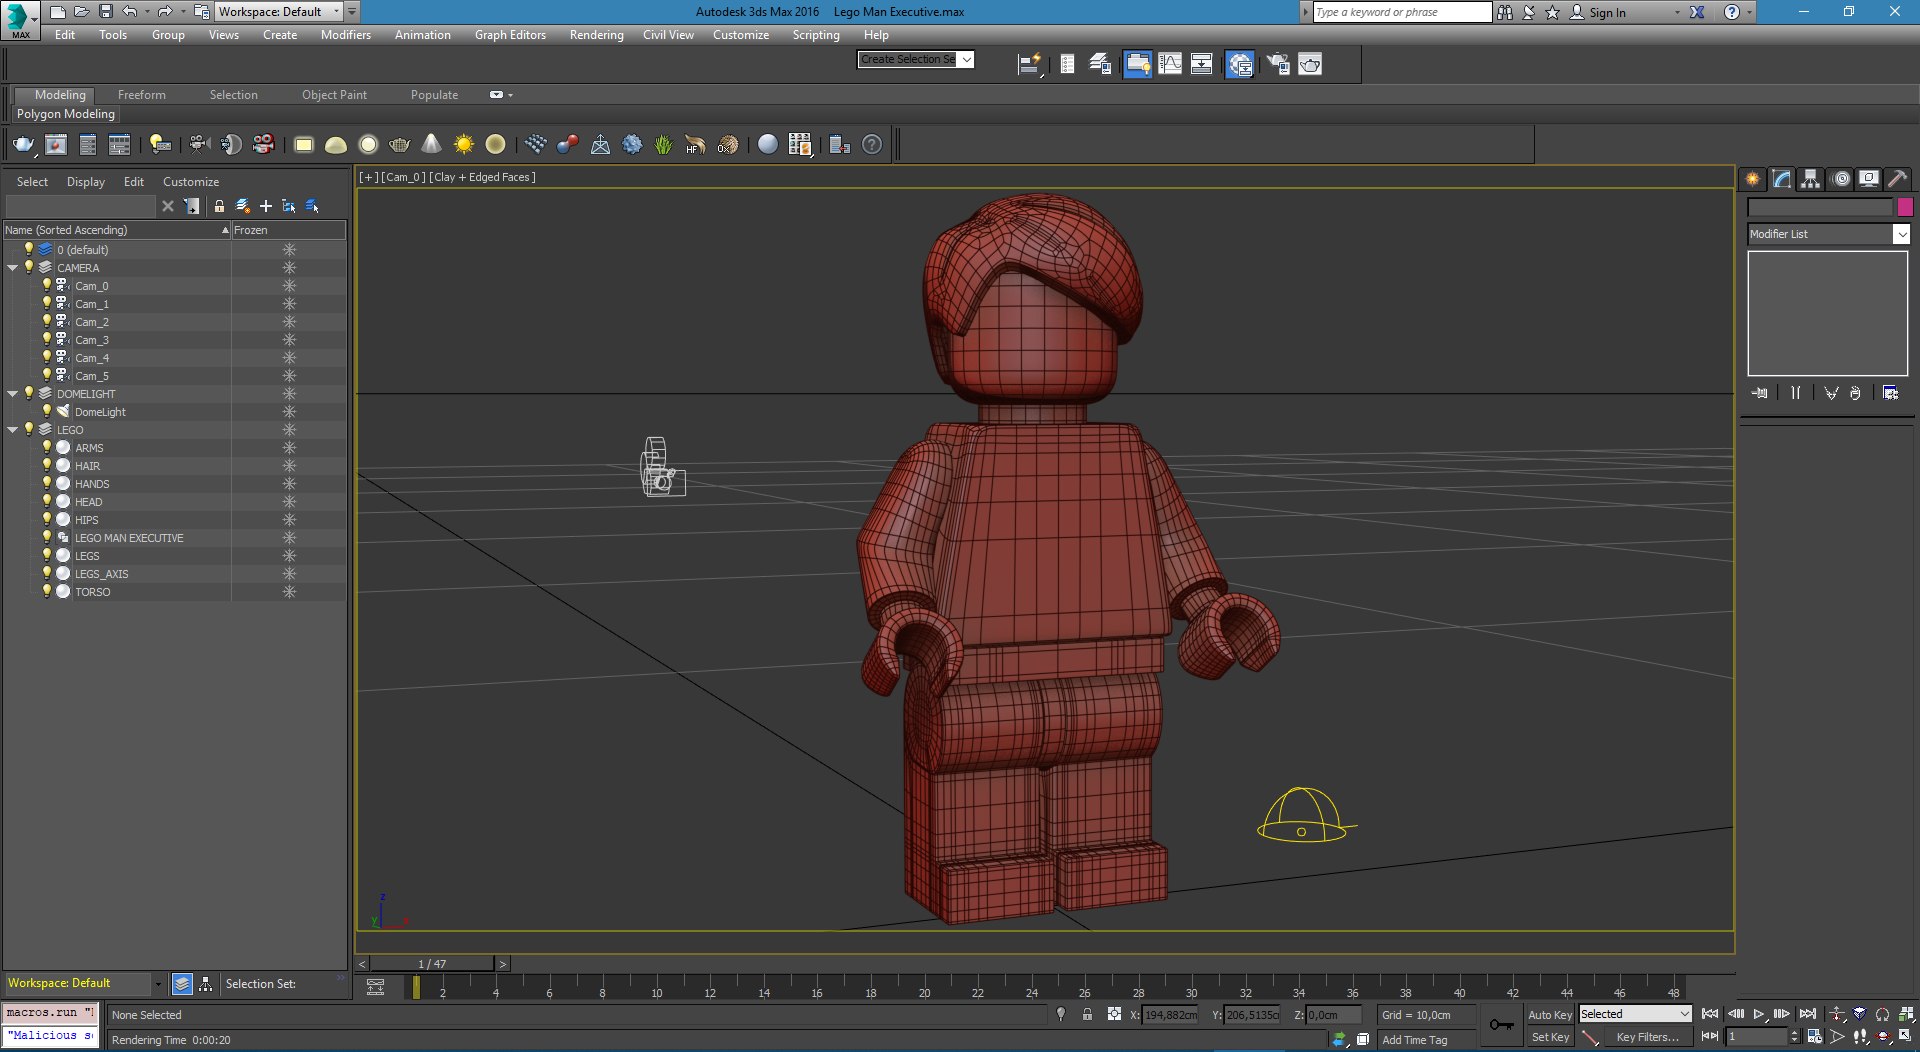Image resolution: width=1920 pixels, height=1052 pixels.
Task: Click the Pin Stack icon under modifier stack
Action: pos(1760,393)
